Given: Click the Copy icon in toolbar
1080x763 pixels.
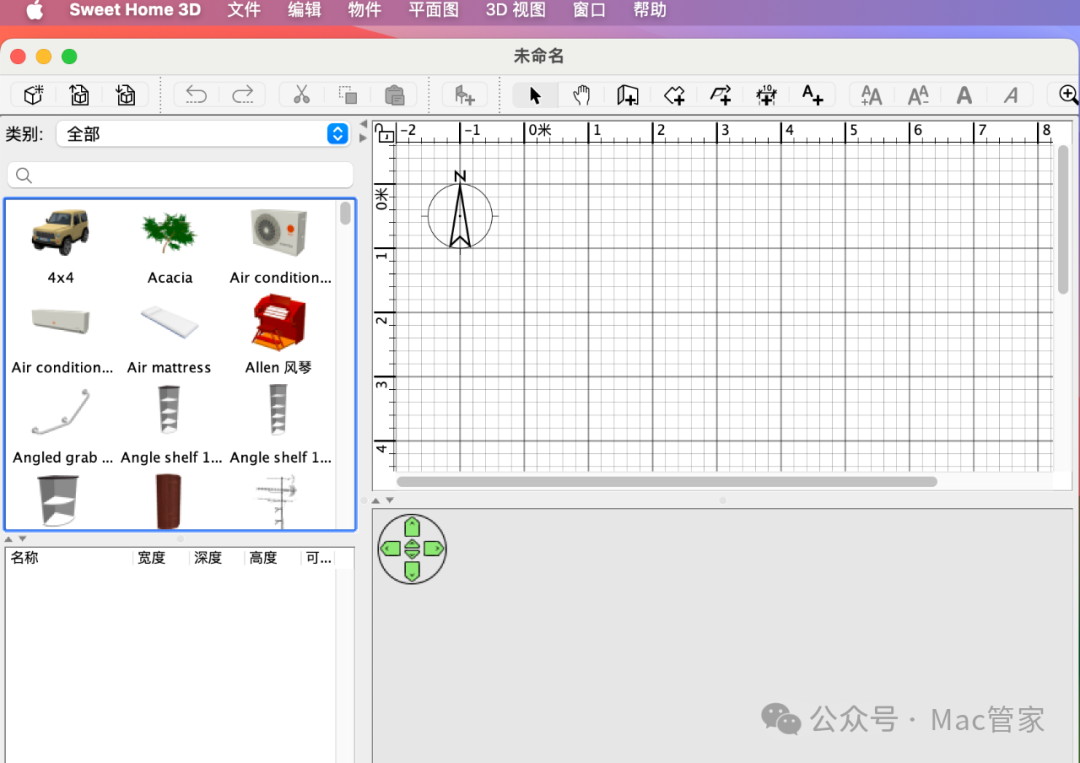Looking at the screenshot, I should point(348,95).
